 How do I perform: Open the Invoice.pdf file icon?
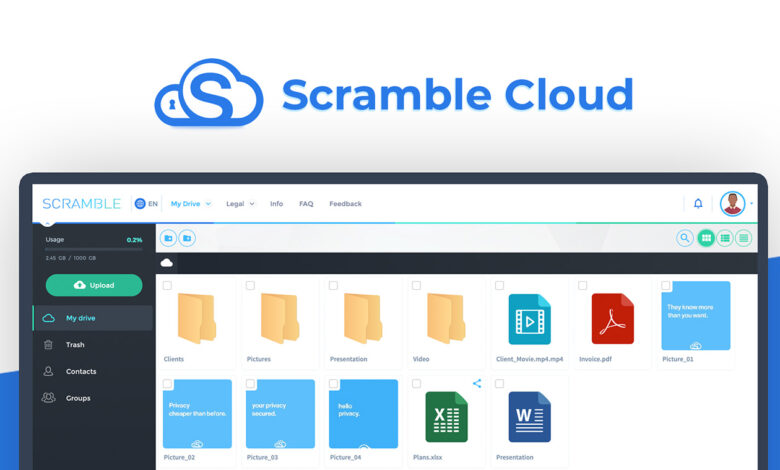pyautogui.click(x=612, y=319)
